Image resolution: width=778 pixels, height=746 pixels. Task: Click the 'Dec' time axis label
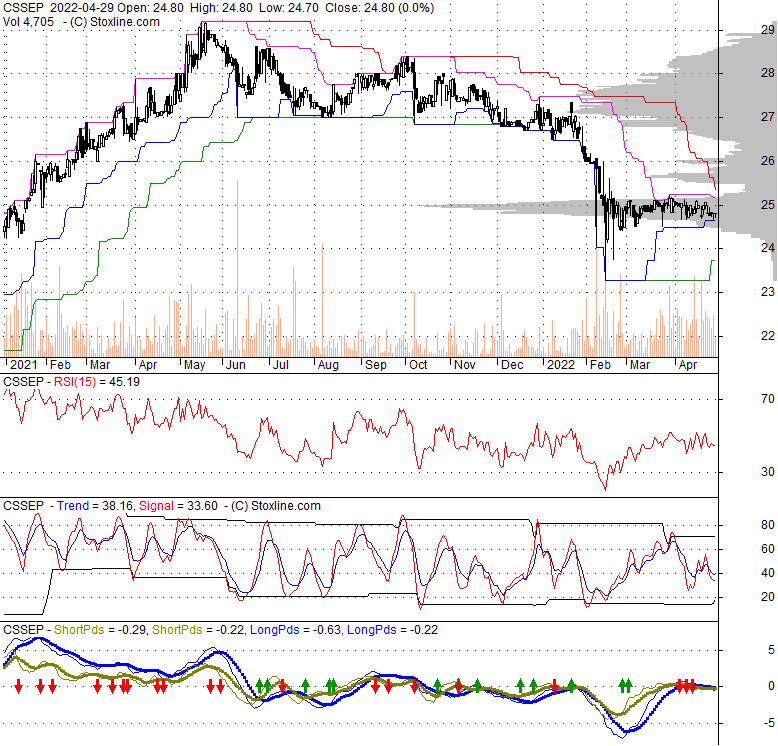[x=512, y=365]
